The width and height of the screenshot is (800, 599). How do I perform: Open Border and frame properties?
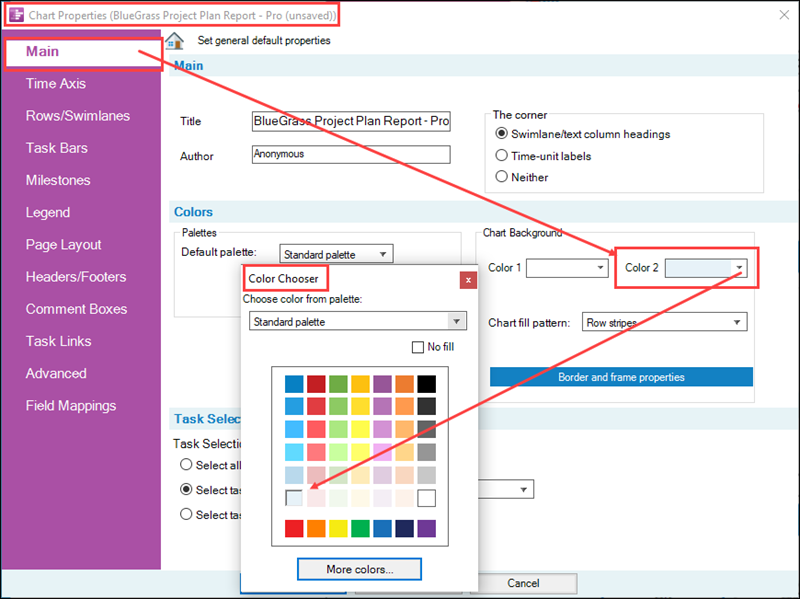[x=621, y=377]
